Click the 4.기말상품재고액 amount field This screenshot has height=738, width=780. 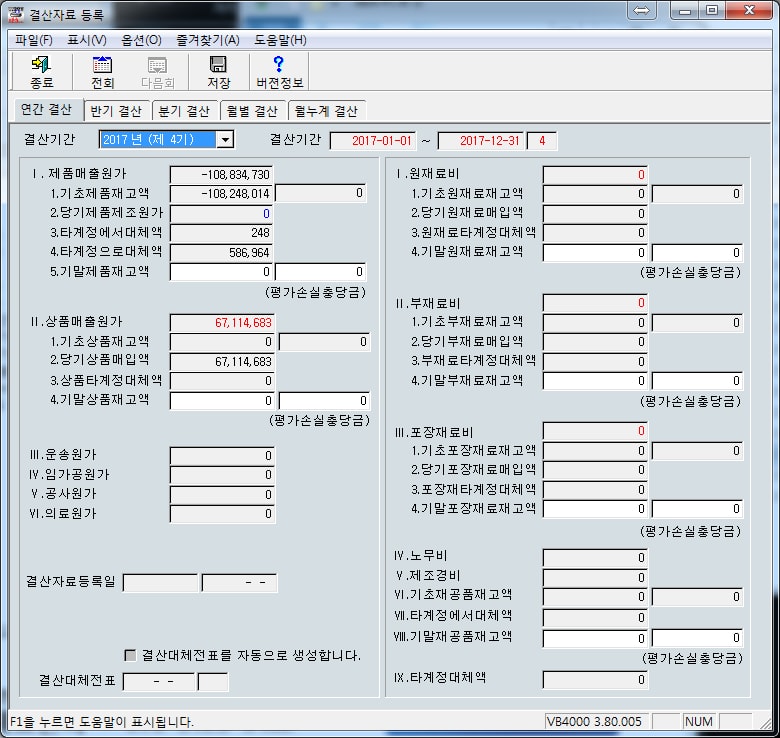tap(222, 400)
